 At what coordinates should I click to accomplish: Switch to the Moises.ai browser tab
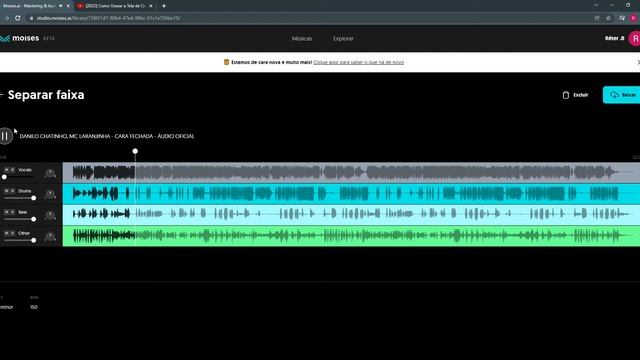point(29,6)
